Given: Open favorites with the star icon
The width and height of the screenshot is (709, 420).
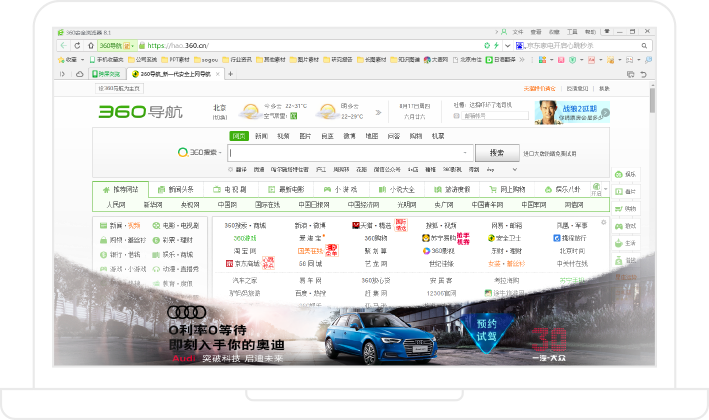Looking at the screenshot, I should click(61, 59).
